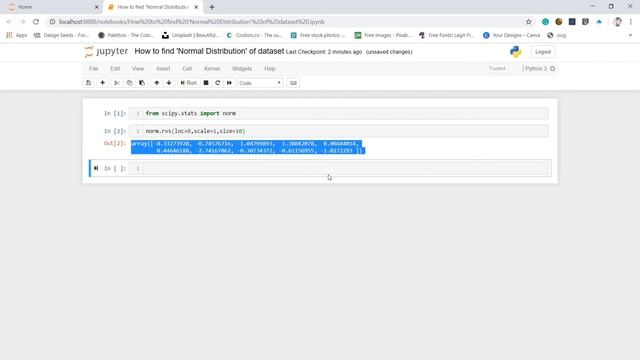Move selected cell up arrow
640x360 pixels.
click(x=156, y=83)
